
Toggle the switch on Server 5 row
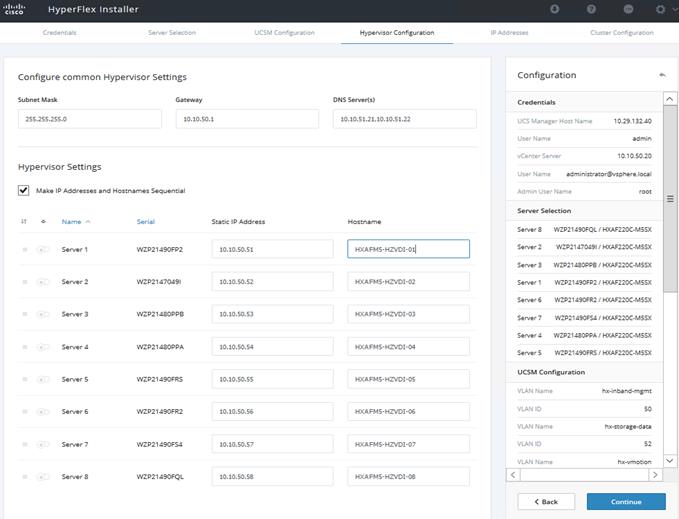42,379
